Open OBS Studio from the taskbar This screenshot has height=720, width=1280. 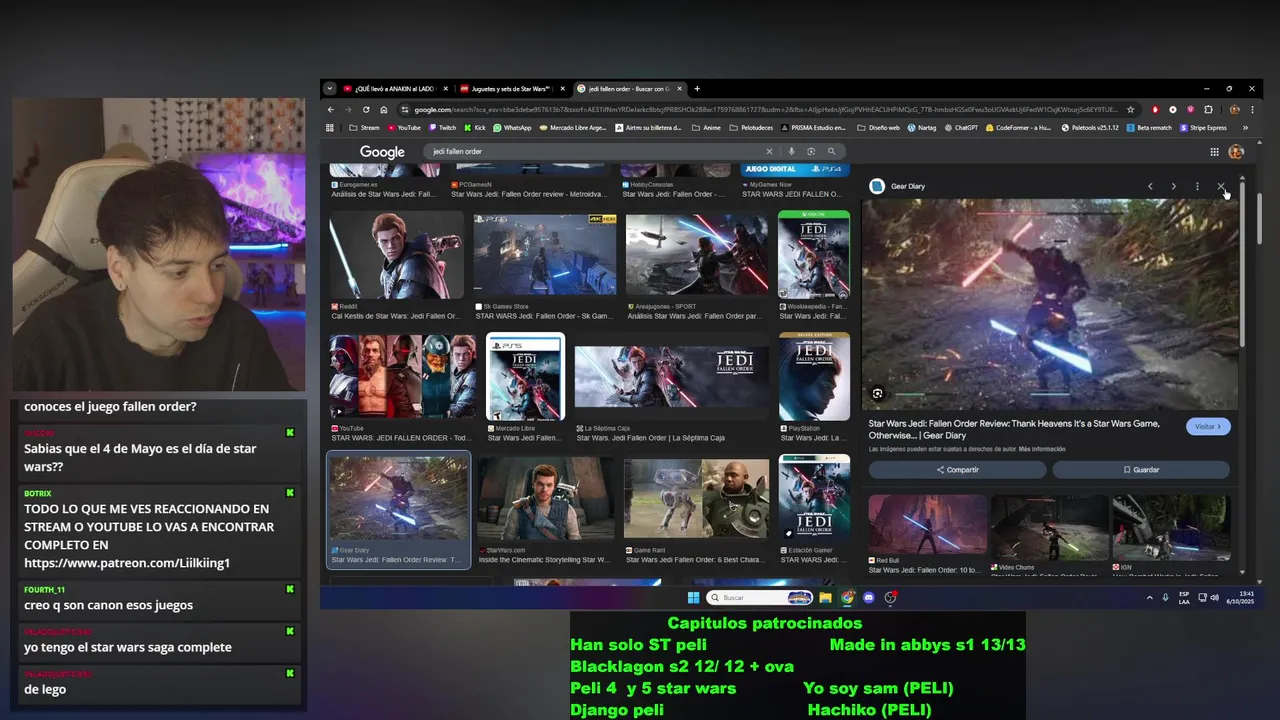[890, 597]
